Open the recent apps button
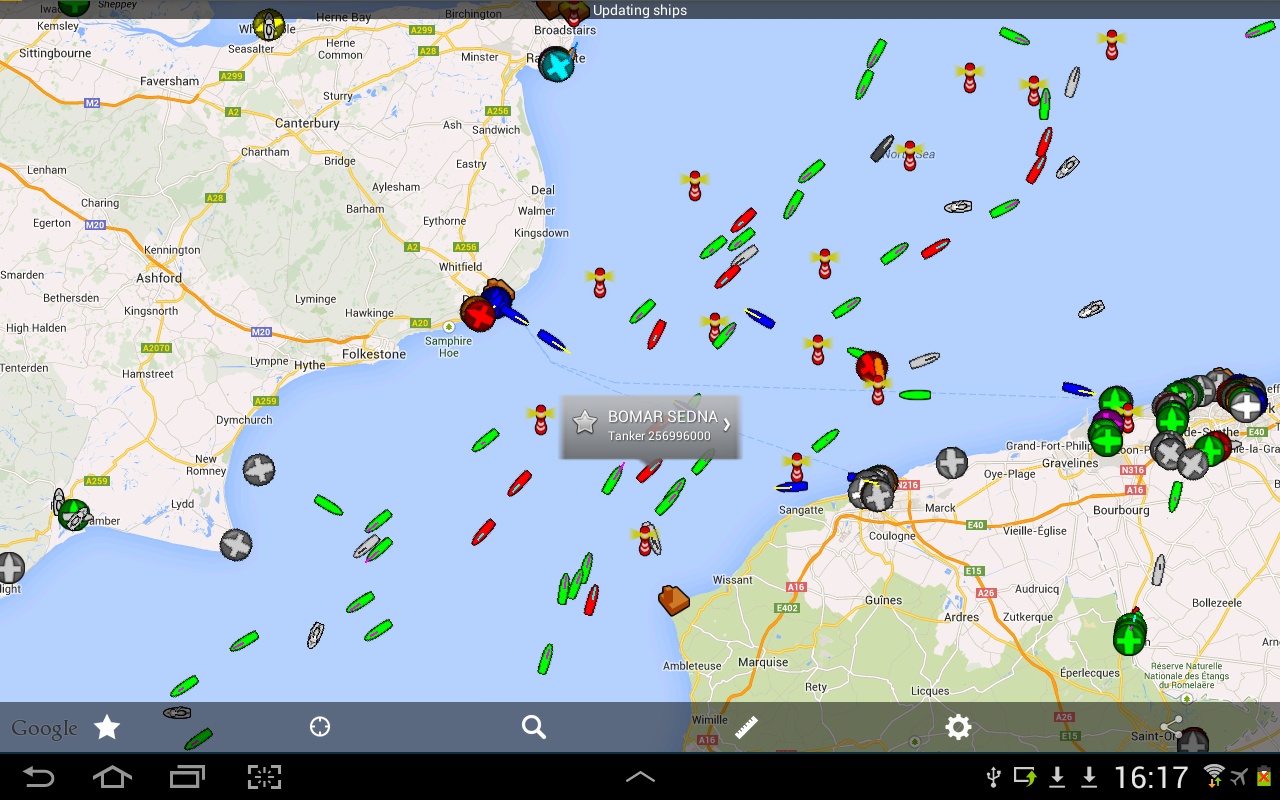The height and width of the screenshot is (800, 1280). pos(187,777)
